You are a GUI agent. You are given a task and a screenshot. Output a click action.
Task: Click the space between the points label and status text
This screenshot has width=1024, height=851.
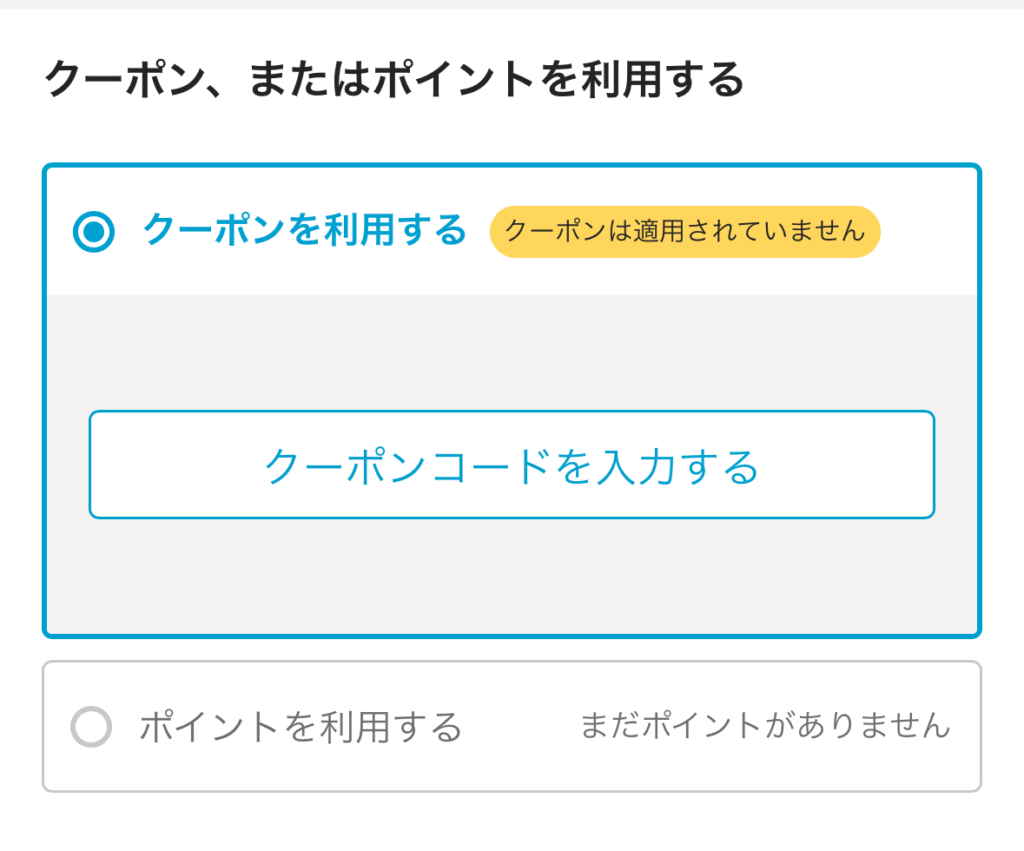[x=520, y=727]
